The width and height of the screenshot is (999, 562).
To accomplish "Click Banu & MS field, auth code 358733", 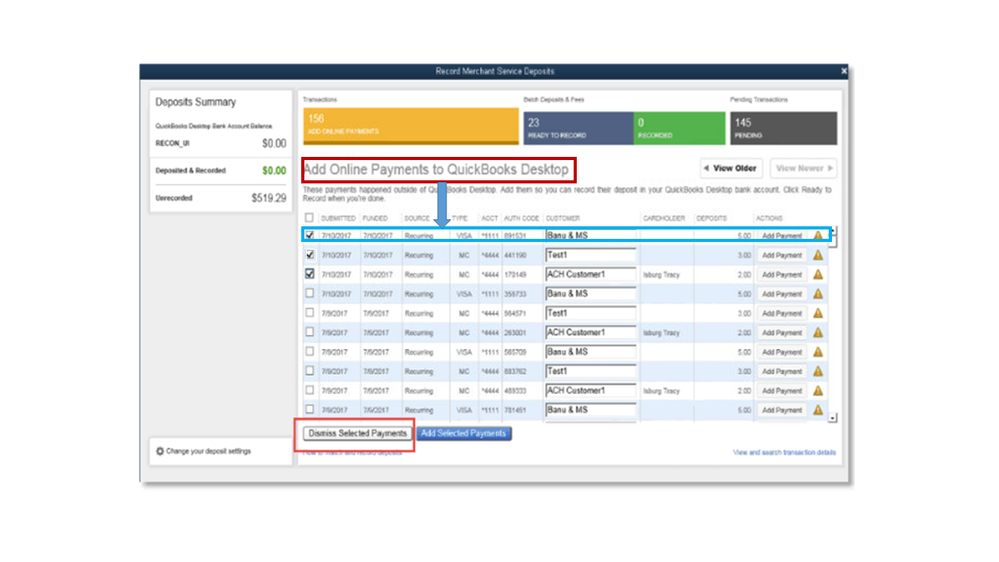I will [x=591, y=294].
